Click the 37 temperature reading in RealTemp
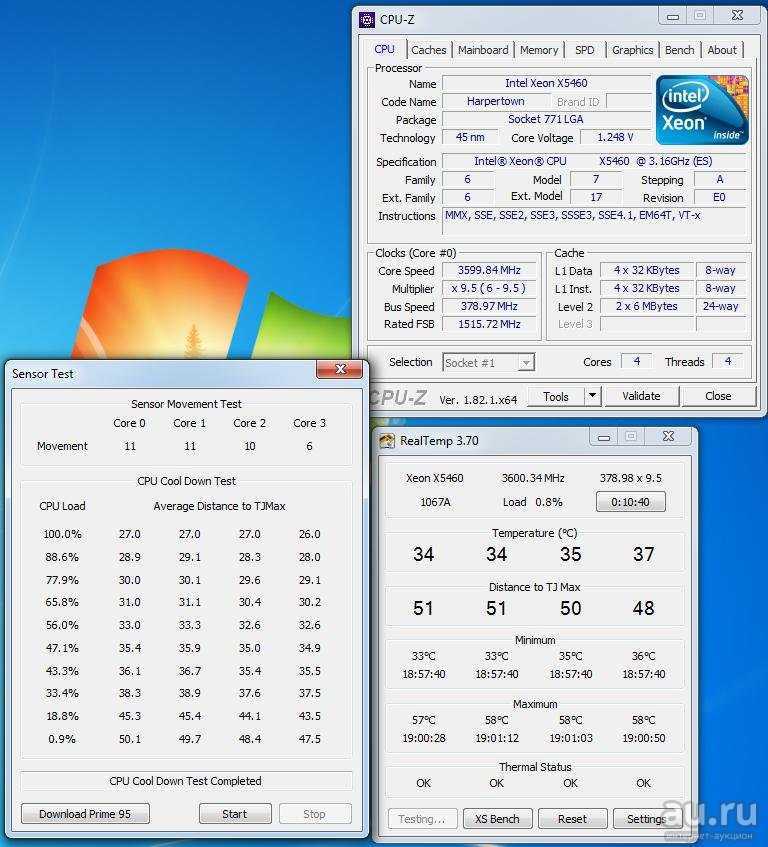Screen dimensions: 768x847 click(643, 554)
